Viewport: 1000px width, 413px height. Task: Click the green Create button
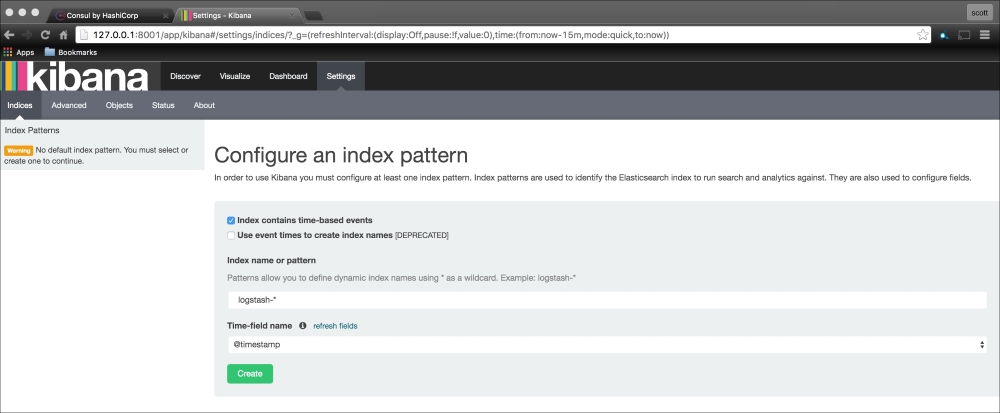point(250,373)
